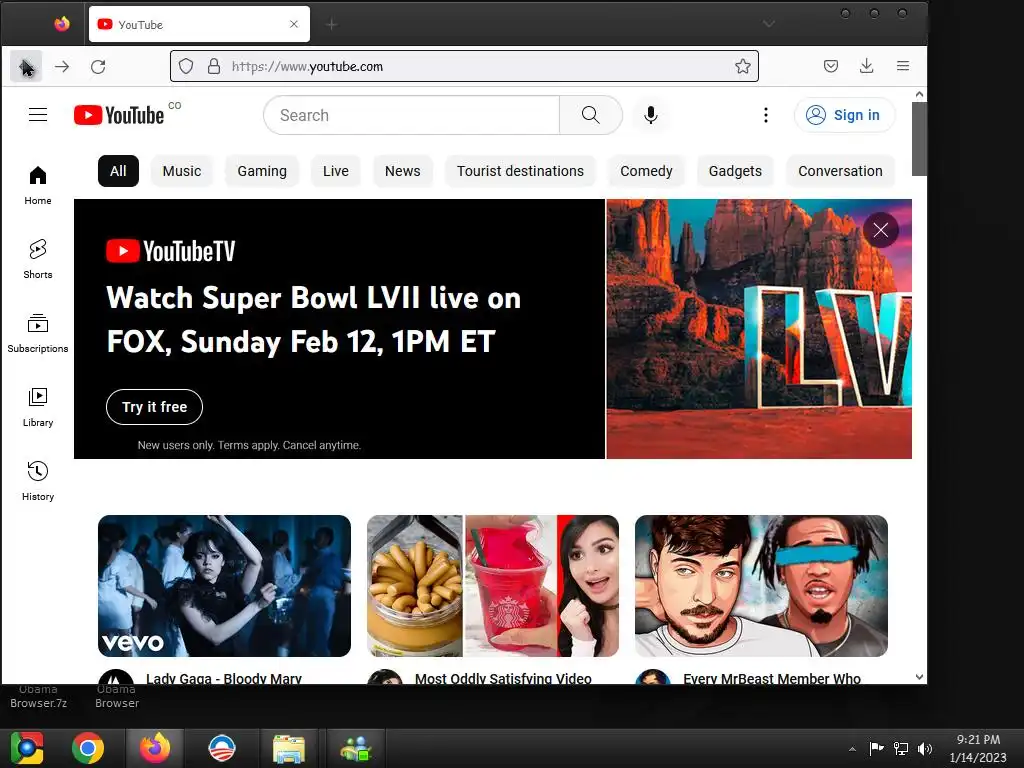This screenshot has height=768, width=1024.
Task: Start voice search with microphone icon
Action: coord(650,115)
